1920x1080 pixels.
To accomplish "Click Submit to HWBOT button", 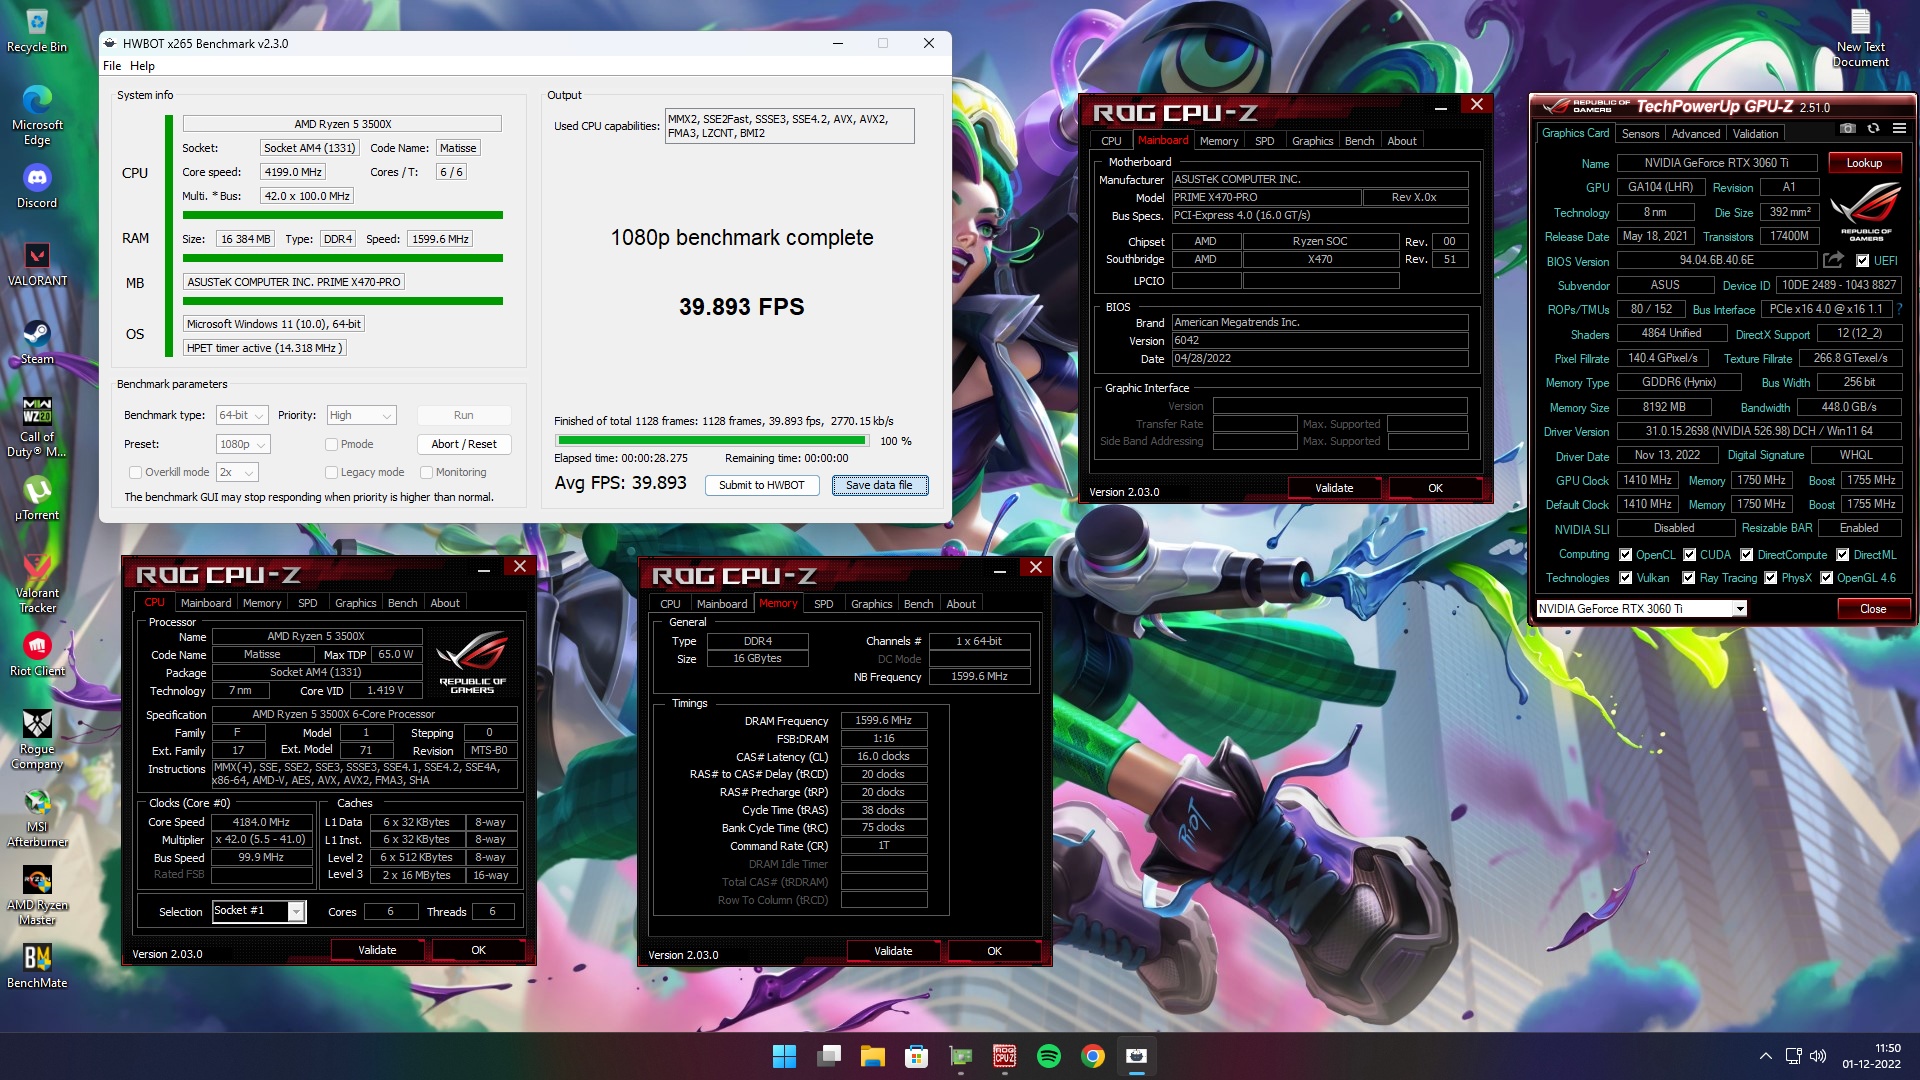I will pyautogui.click(x=762, y=485).
